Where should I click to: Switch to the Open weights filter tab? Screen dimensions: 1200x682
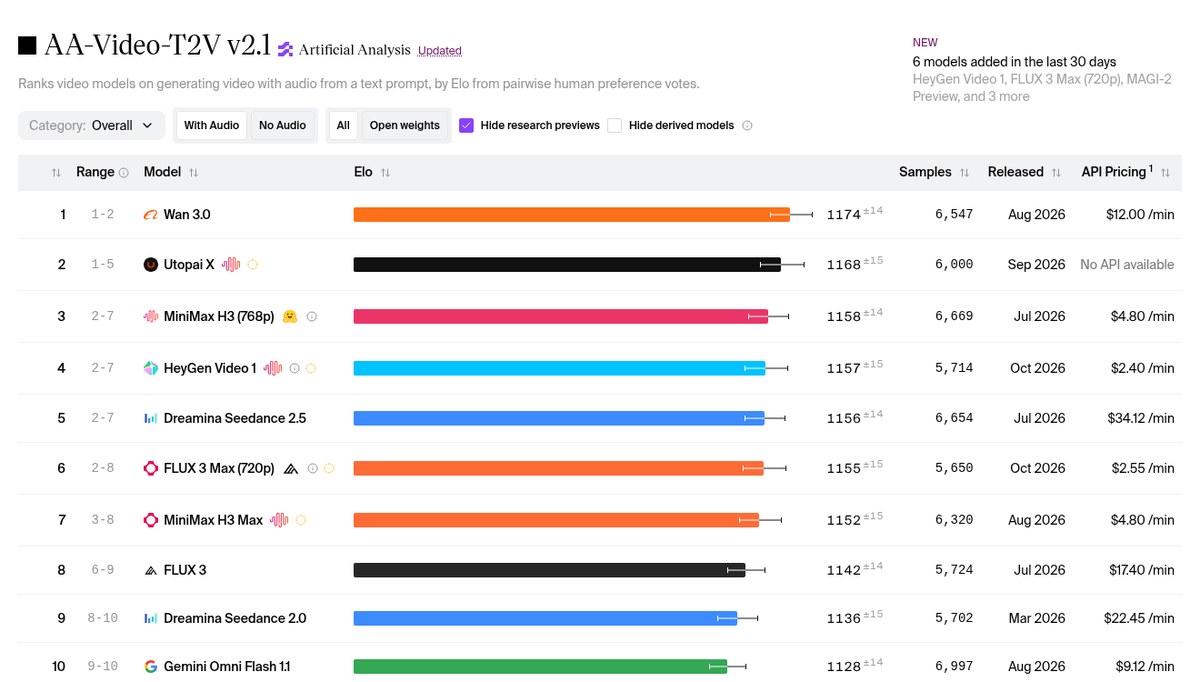point(404,125)
